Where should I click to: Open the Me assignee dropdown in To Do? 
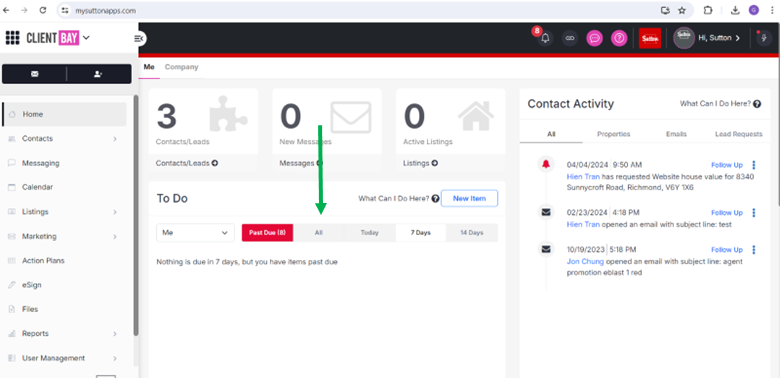tap(195, 233)
